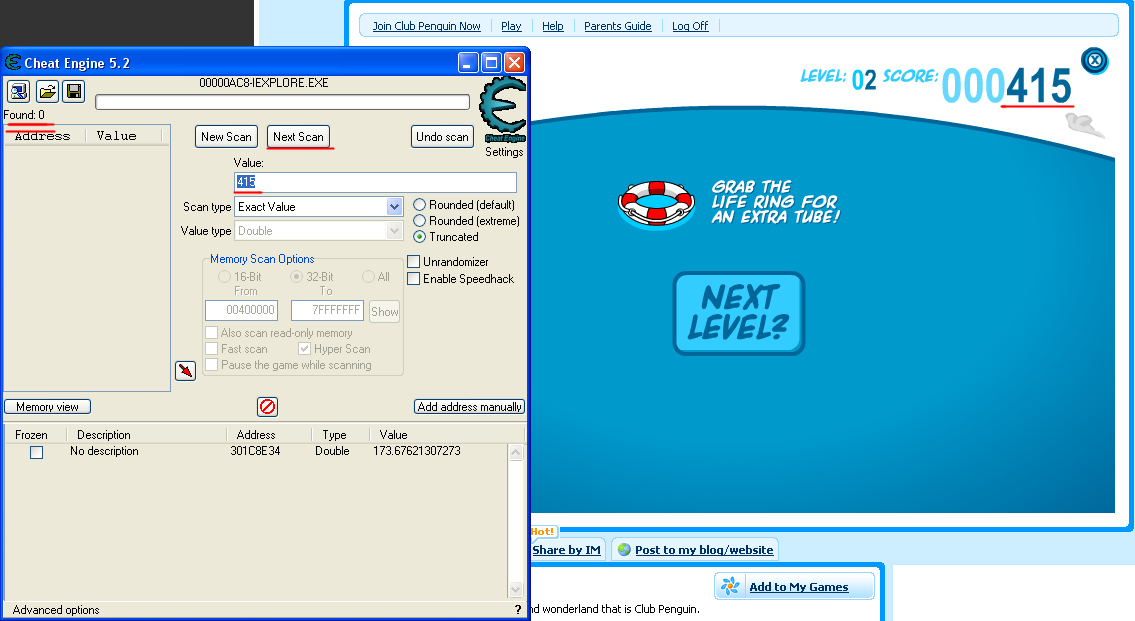Open the Memory view button
This screenshot has width=1135, height=621.
(47, 407)
